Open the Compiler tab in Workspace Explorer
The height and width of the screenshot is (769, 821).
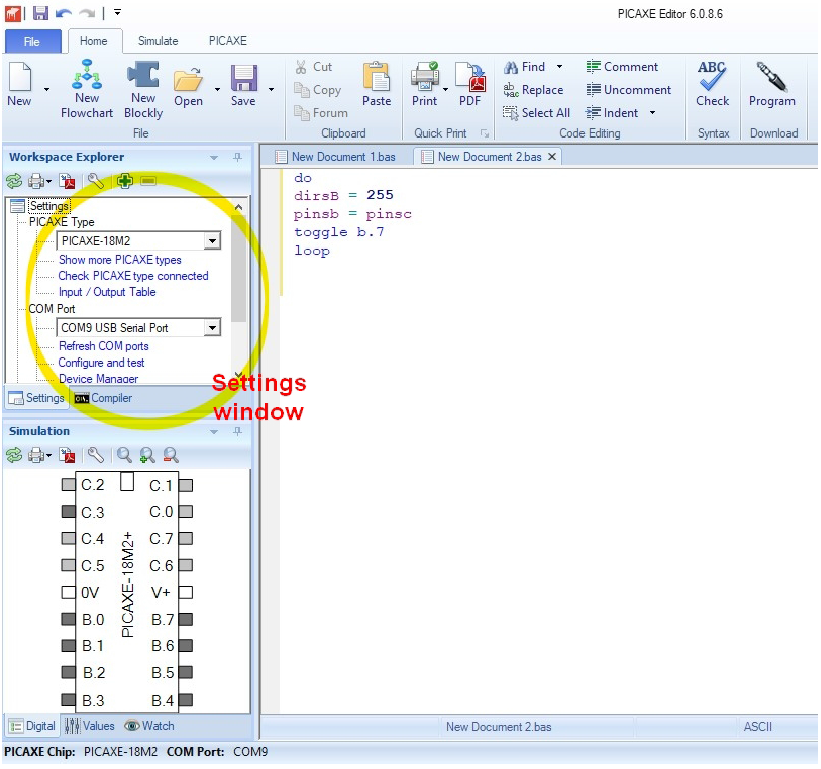pos(103,398)
